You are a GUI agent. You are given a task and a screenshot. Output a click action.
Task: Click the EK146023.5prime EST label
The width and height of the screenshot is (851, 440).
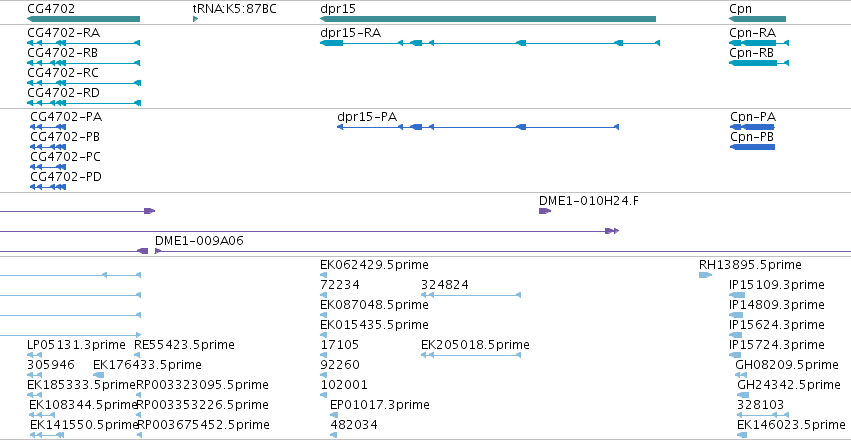coord(791,425)
